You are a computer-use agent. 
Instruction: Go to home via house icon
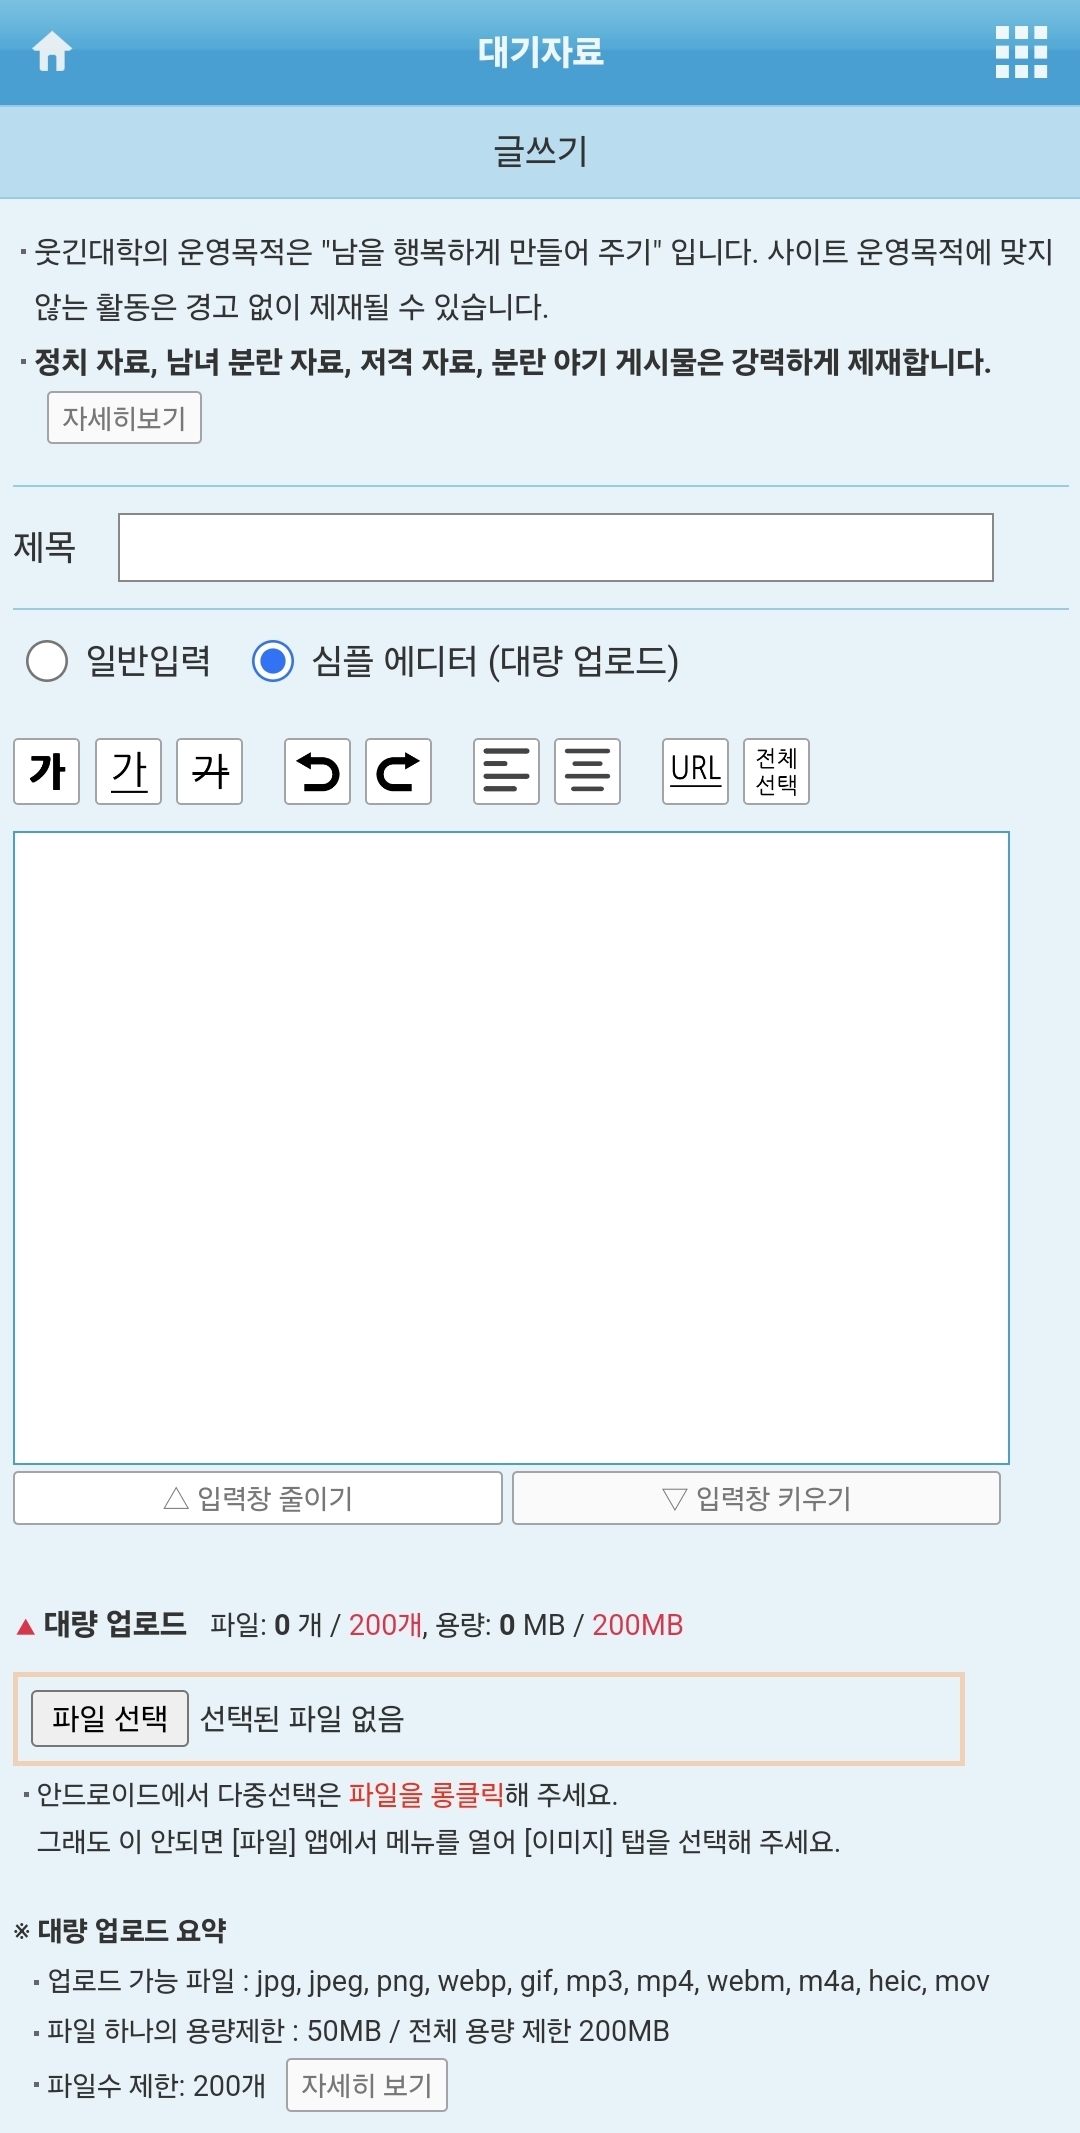click(52, 51)
